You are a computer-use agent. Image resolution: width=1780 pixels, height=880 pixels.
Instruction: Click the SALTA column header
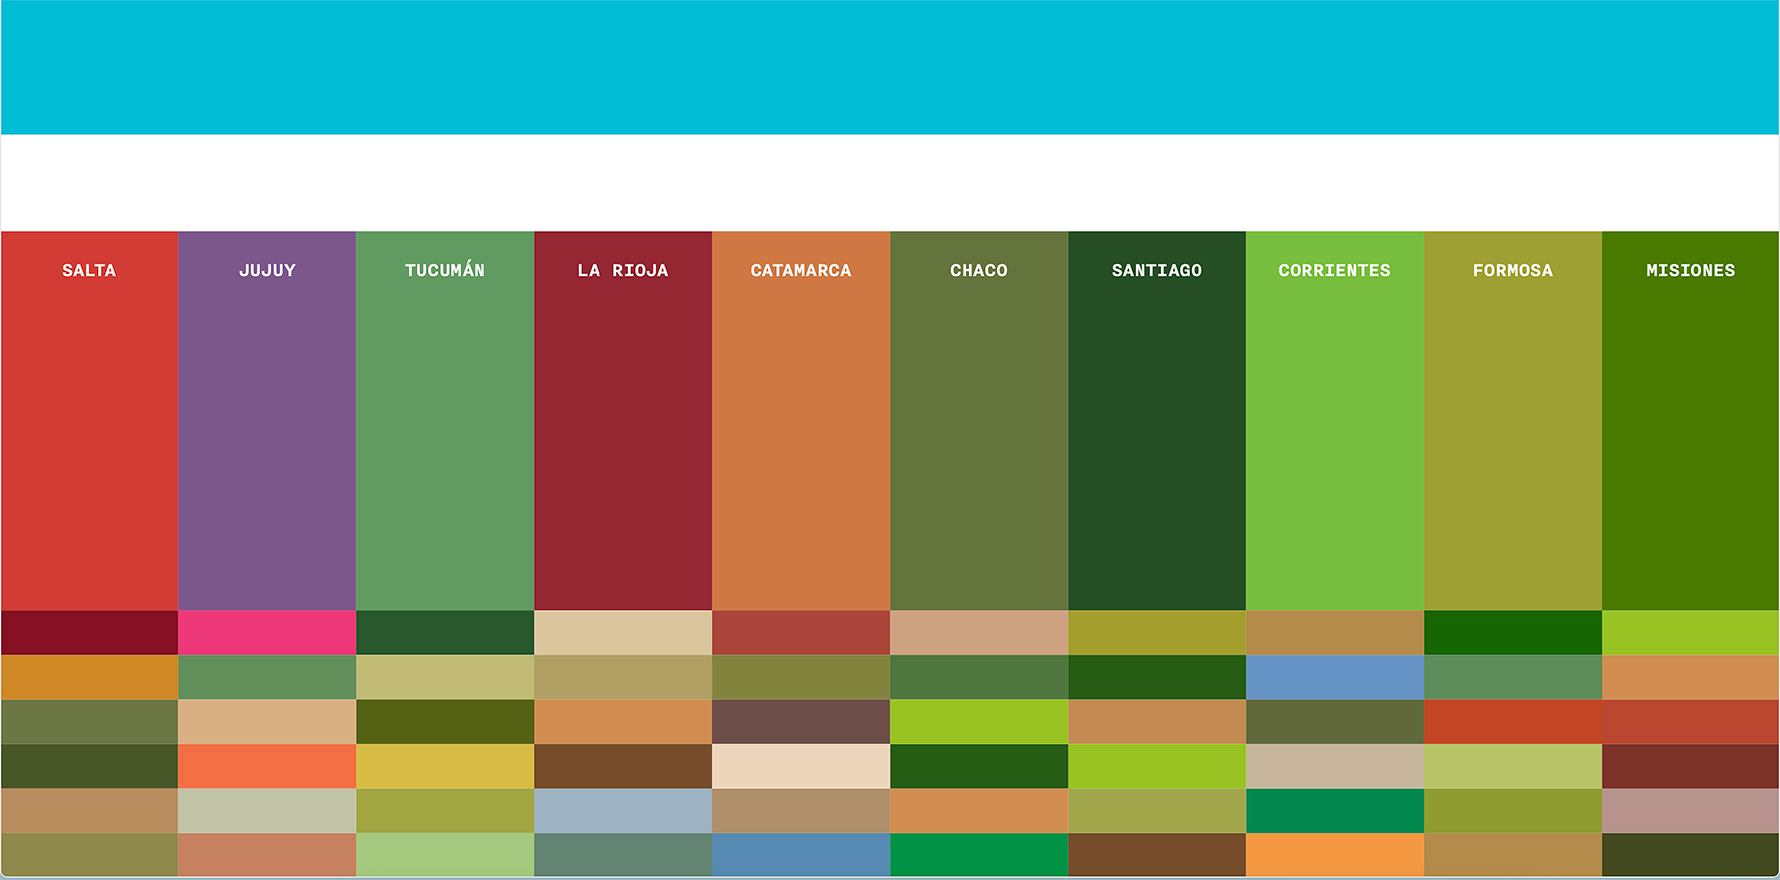pos(89,270)
